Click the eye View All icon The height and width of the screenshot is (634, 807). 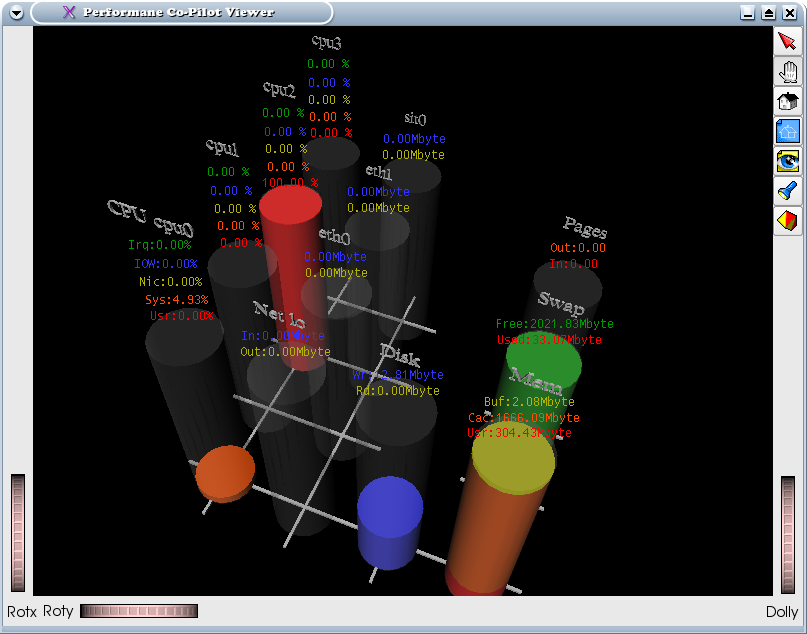(788, 160)
